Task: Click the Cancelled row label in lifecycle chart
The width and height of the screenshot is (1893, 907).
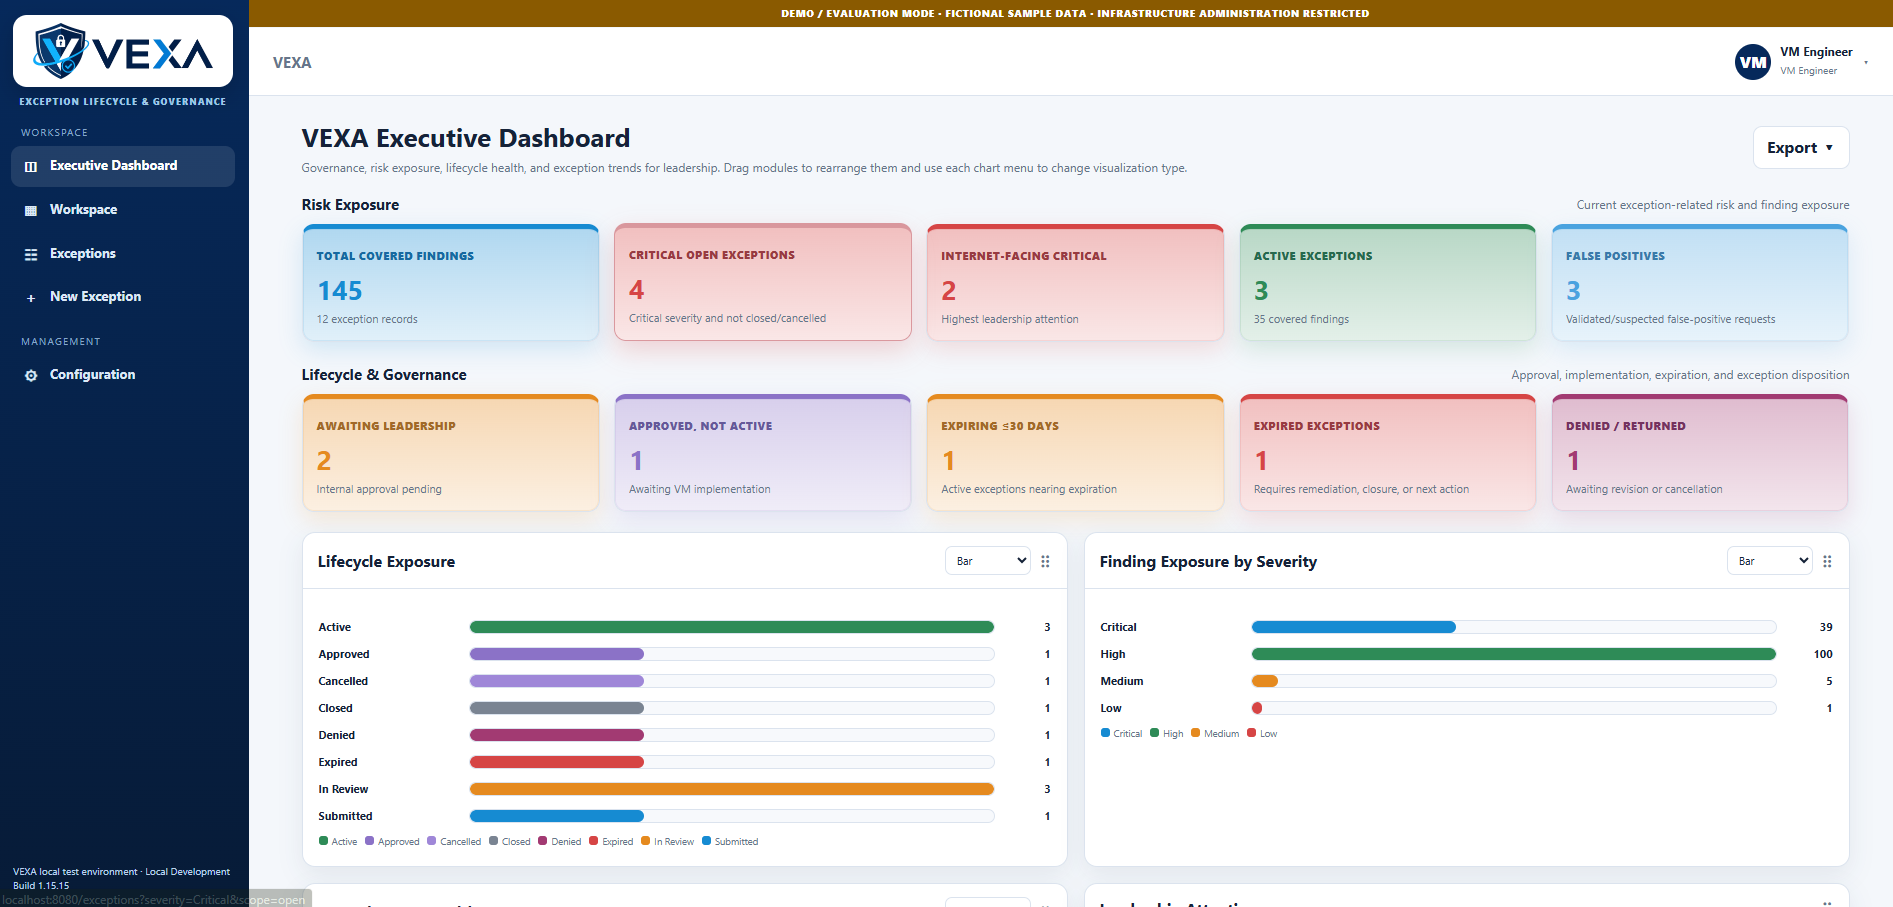Action: 343,681
